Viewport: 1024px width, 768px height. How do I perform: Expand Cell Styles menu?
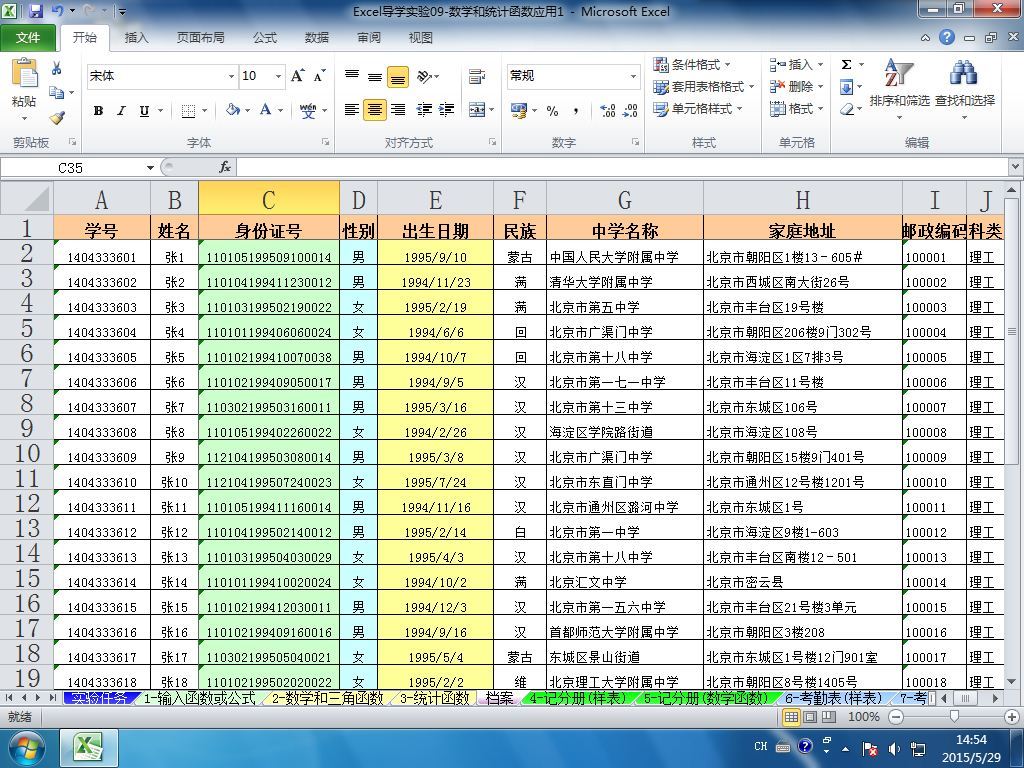[x=697, y=108]
